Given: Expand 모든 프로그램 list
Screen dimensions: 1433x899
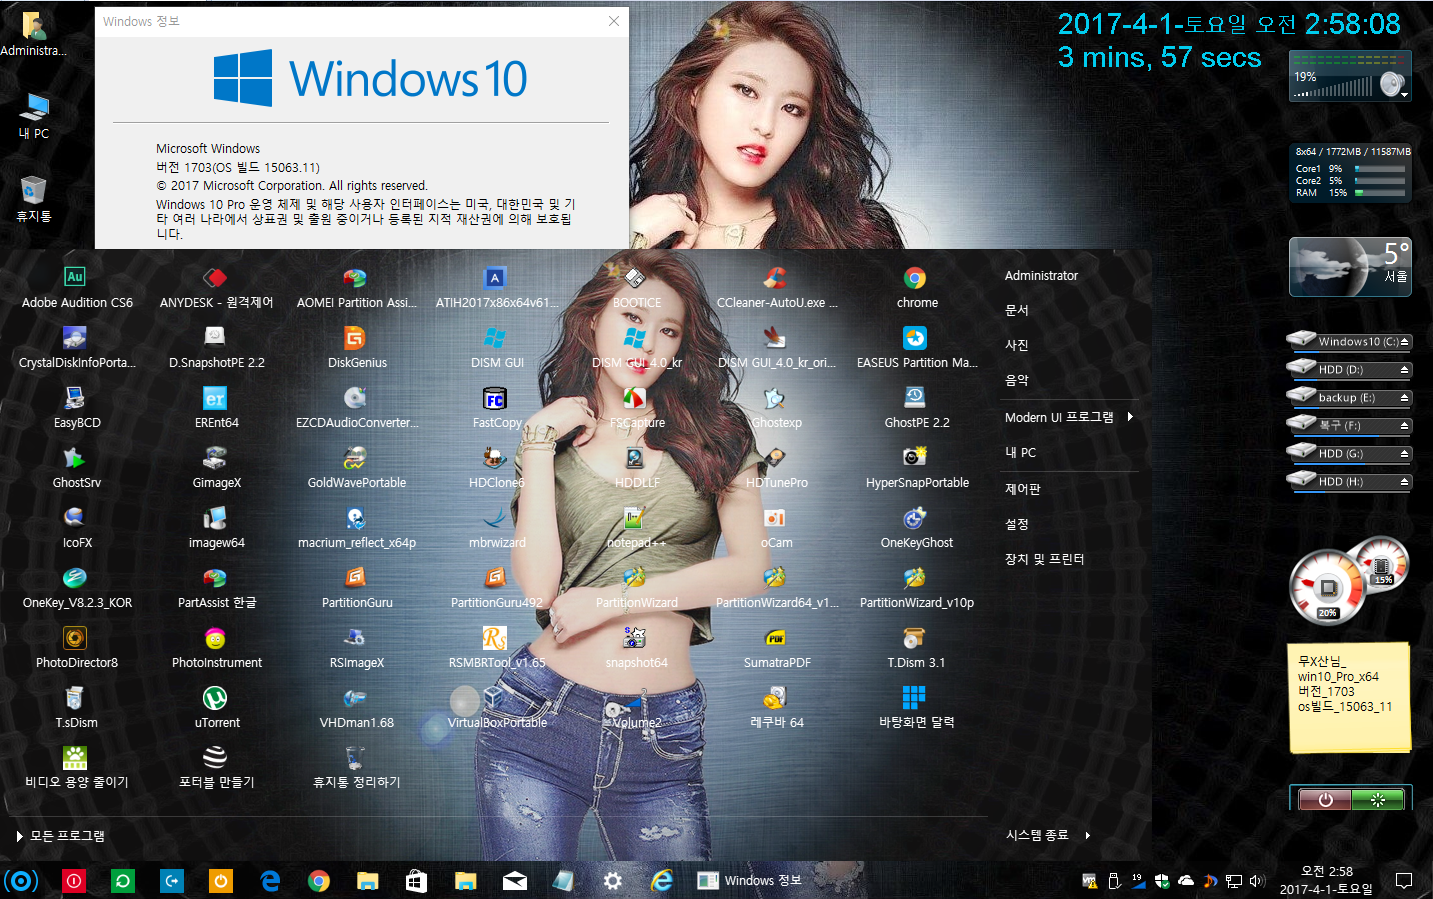Looking at the screenshot, I should point(61,836).
